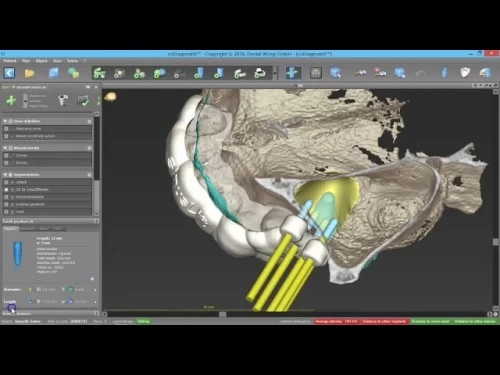This screenshot has width=500, height=375.
Task: Select first blue implant cylinder workflow icon
Action: click(x=199, y=73)
